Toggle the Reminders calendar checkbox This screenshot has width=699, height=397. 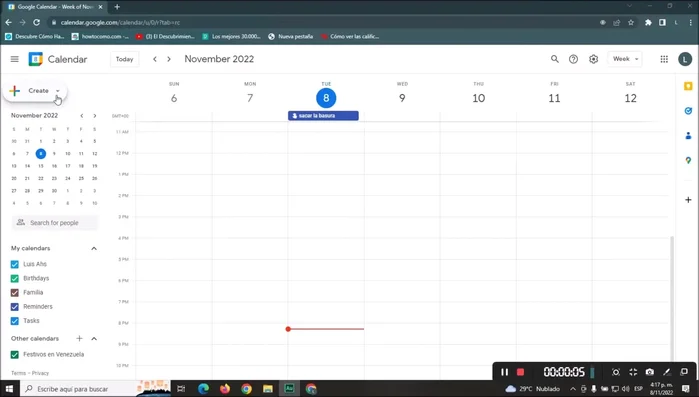coord(15,307)
